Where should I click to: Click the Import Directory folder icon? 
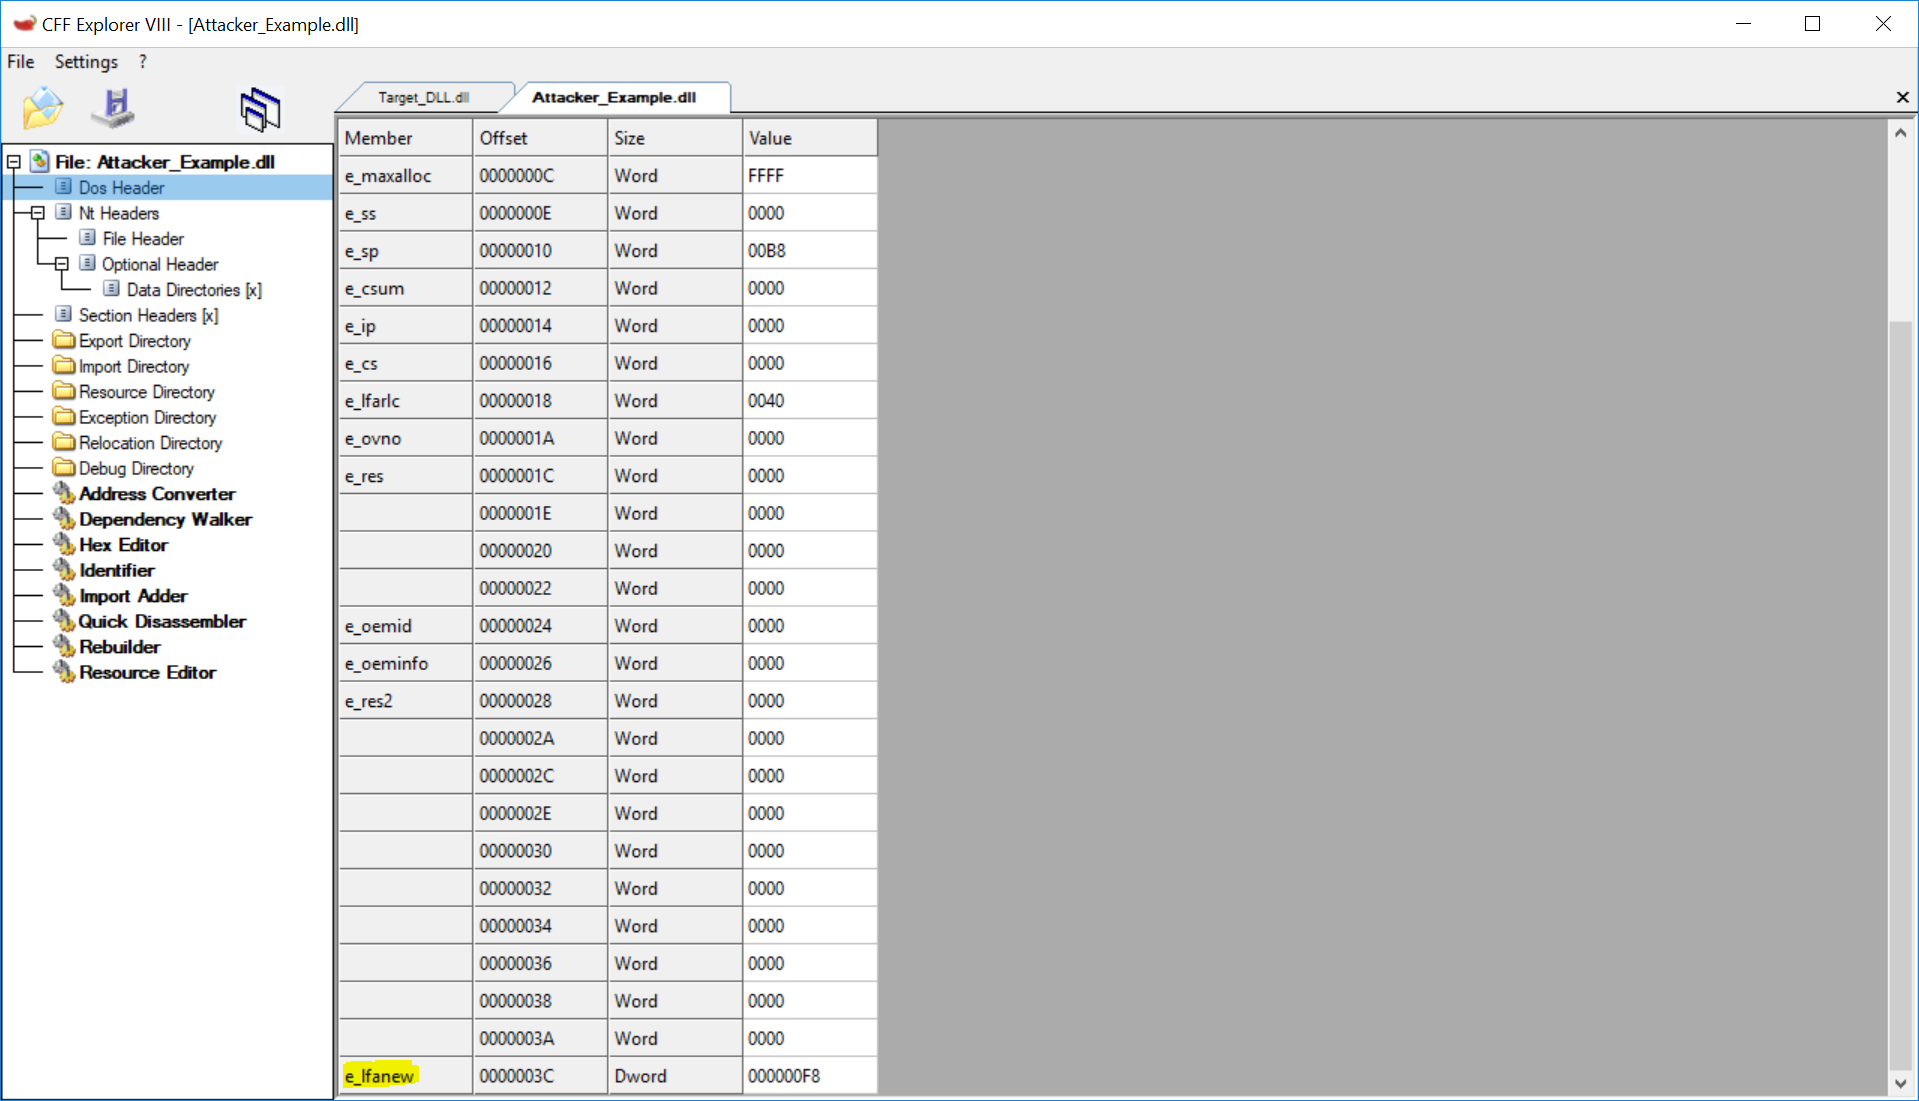pos(64,365)
